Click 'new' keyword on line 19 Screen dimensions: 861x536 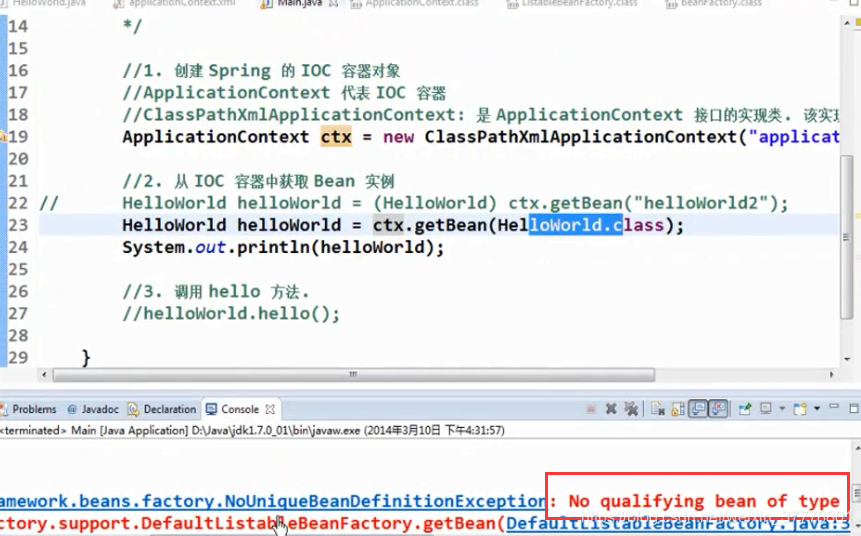click(399, 137)
